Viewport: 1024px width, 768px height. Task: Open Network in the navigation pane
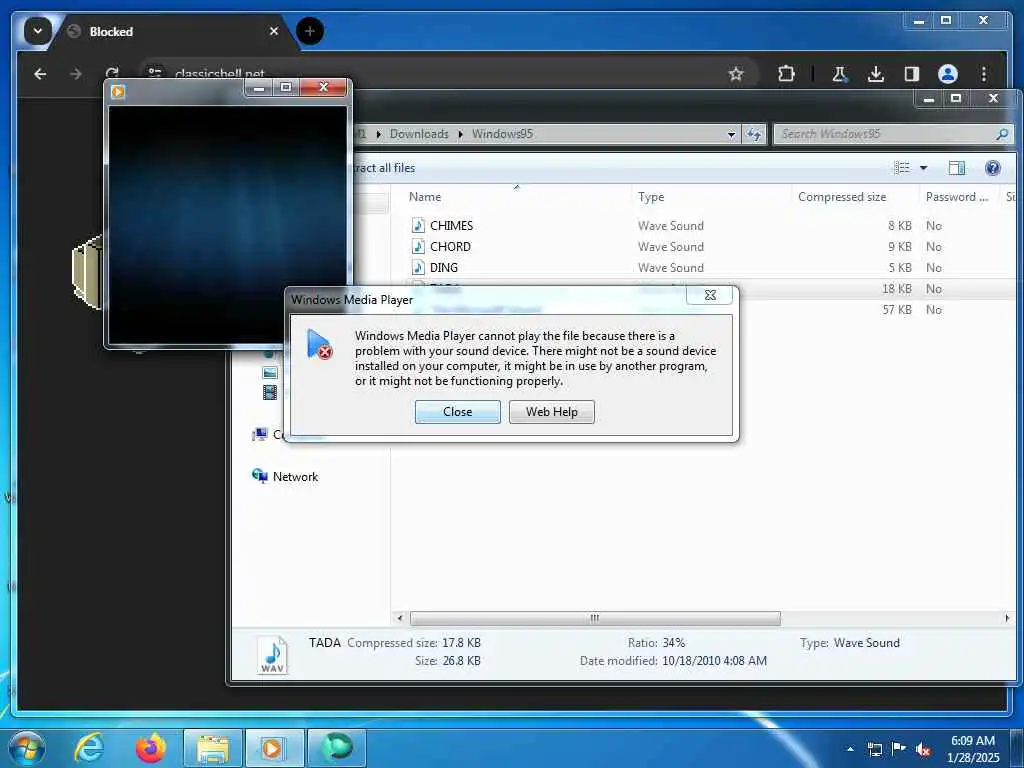tap(295, 477)
